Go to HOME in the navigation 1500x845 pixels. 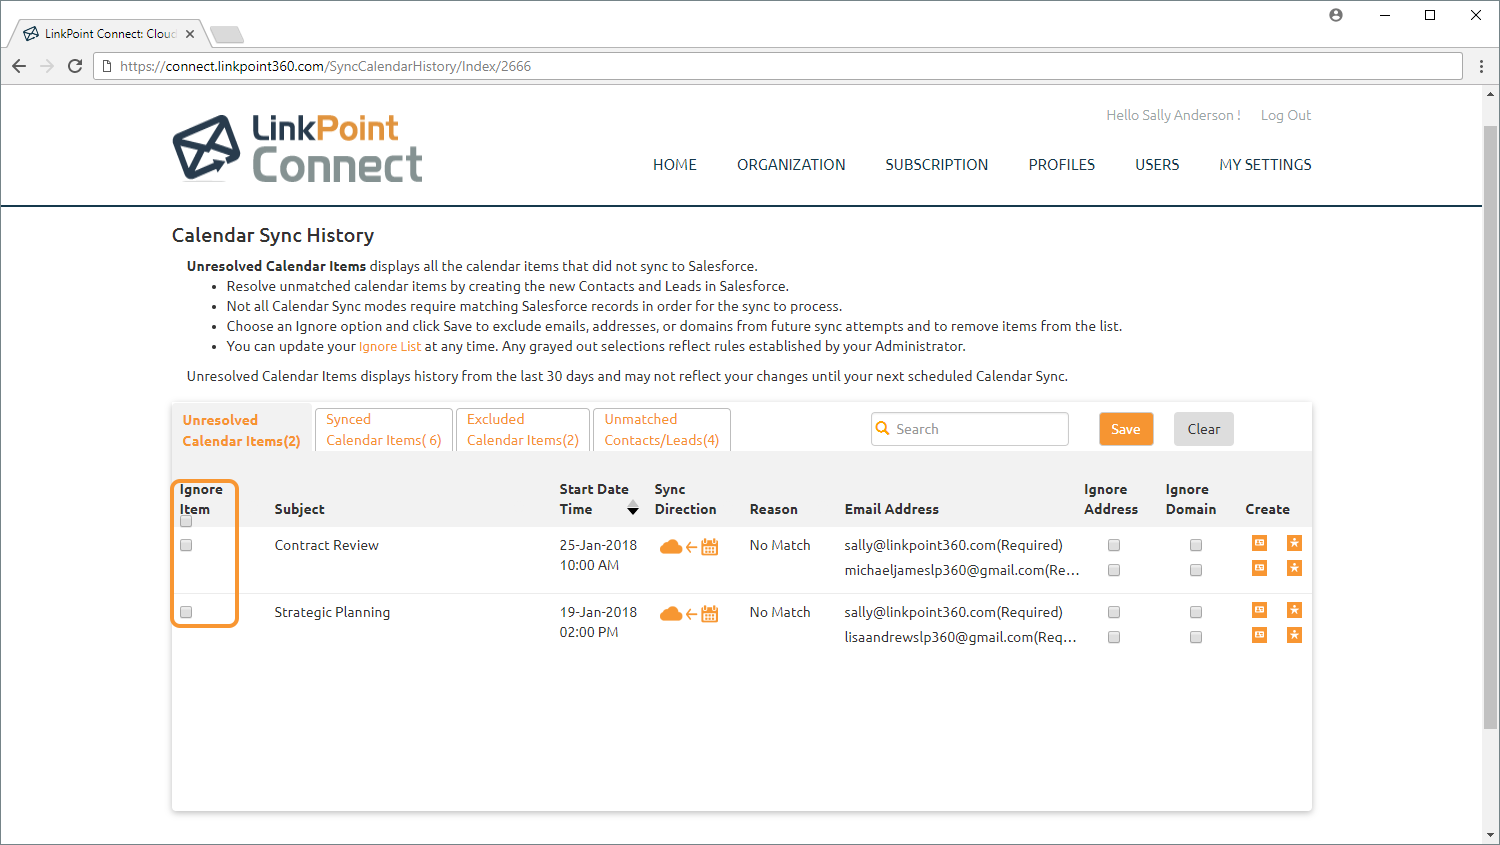point(675,165)
